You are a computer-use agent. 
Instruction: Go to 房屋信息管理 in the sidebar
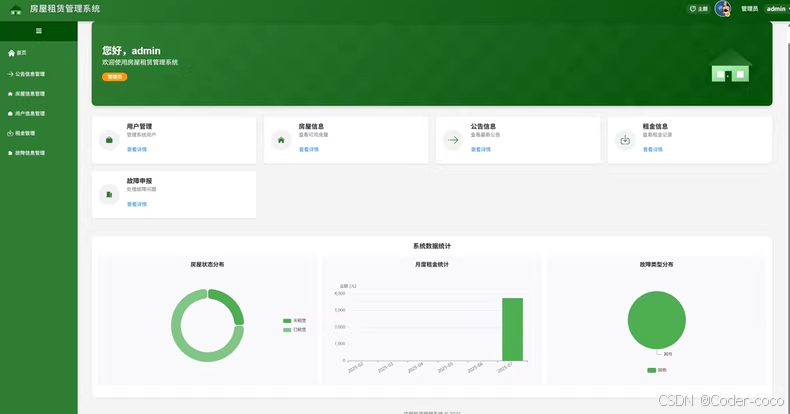coord(39,94)
